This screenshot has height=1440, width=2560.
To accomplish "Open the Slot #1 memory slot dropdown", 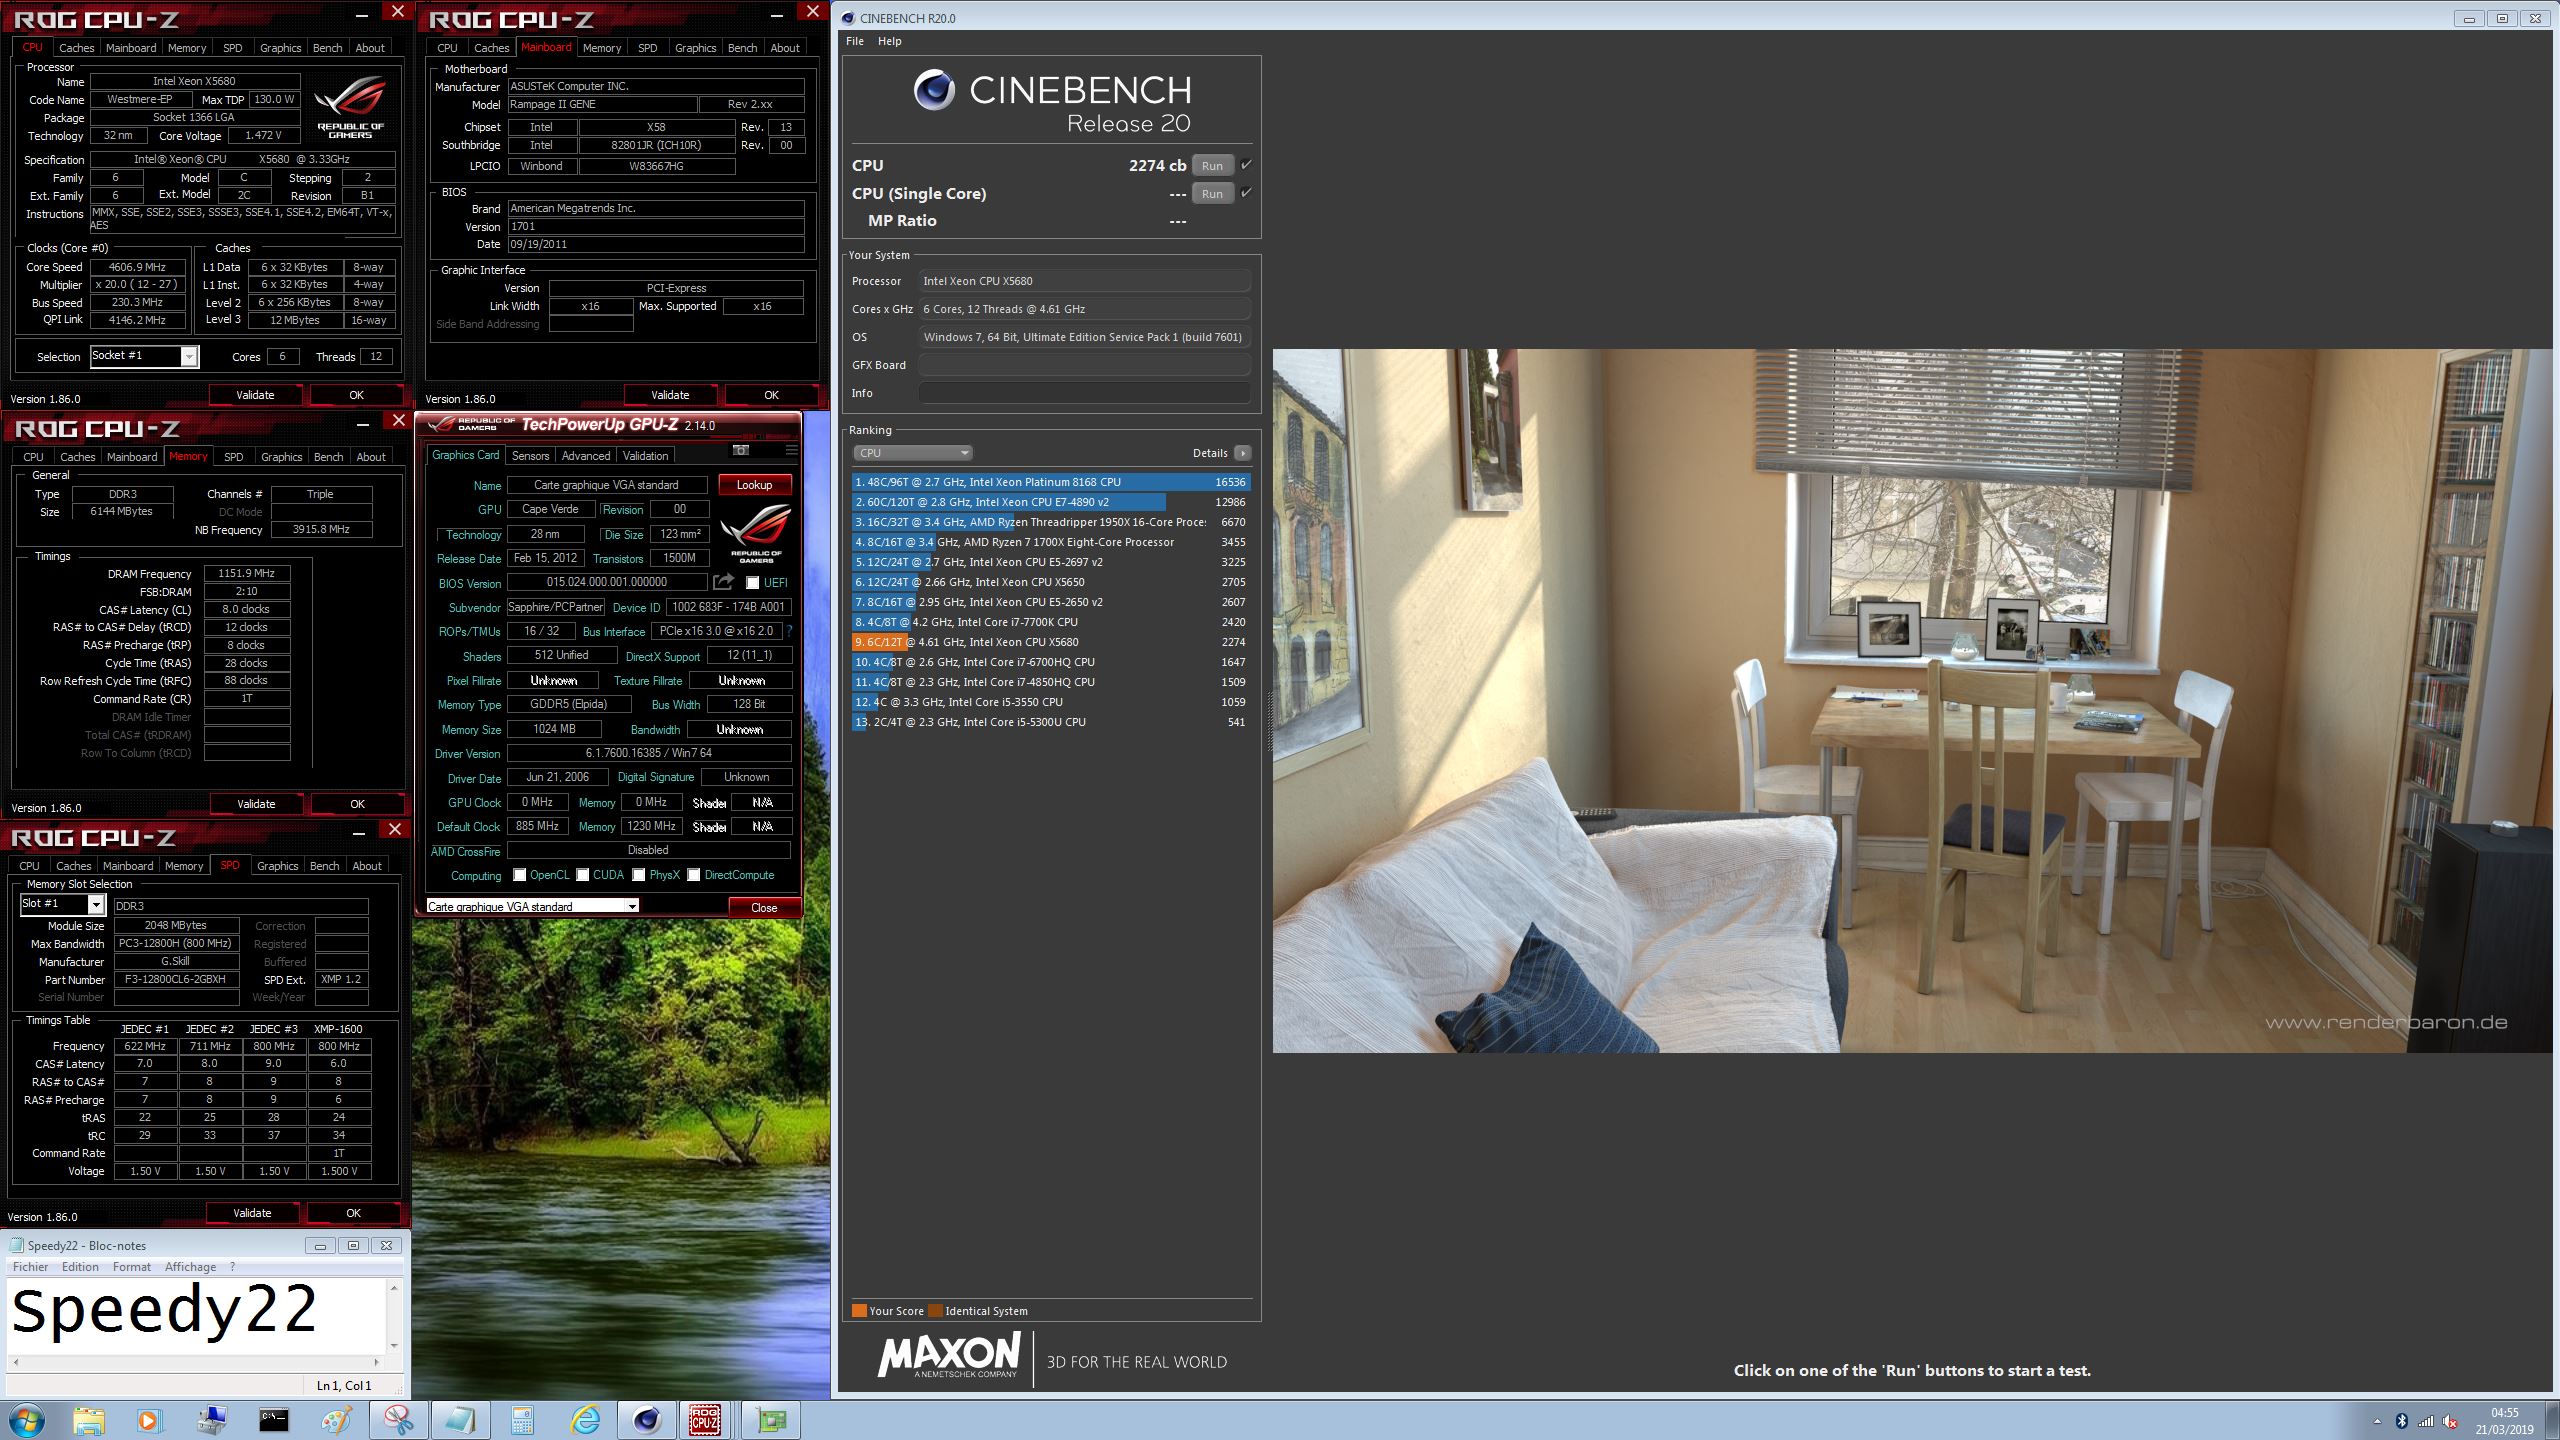I will pos(62,904).
